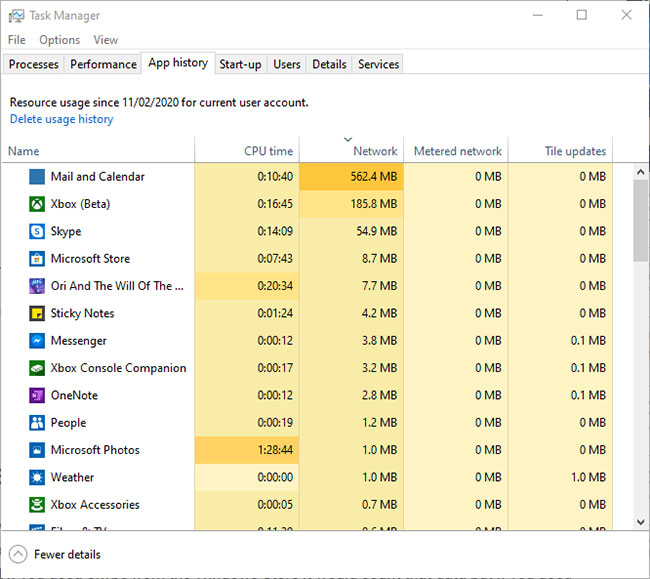
Task: Switch to the Services tab
Action: [x=378, y=64]
